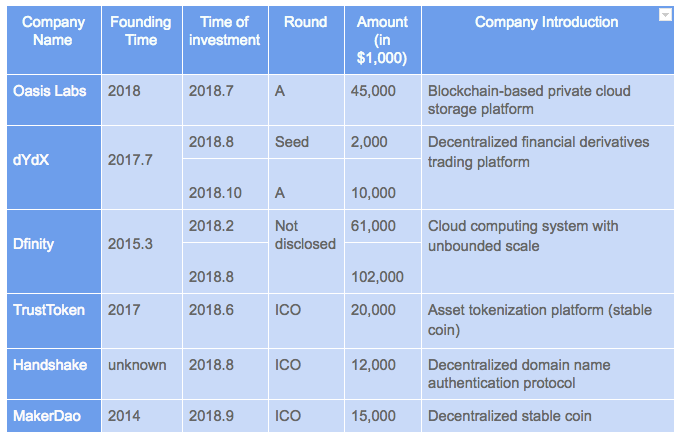Image resolution: width=680 pixels, height=437 pixels.
Task: Select the Round column header
Action: 305,22
